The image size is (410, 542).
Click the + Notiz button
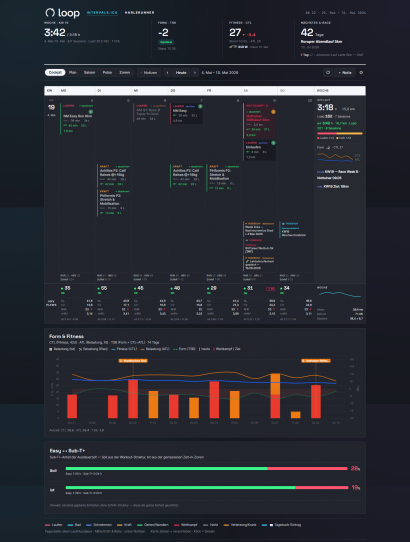click(345, 73)
